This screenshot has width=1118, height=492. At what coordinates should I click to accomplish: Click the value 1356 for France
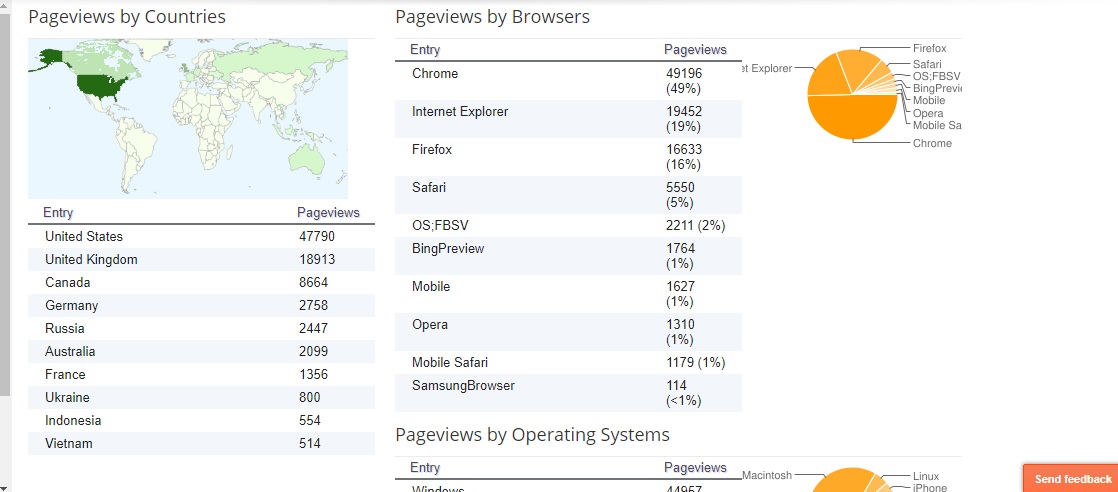pyautogui.click(x=314, y=374)
